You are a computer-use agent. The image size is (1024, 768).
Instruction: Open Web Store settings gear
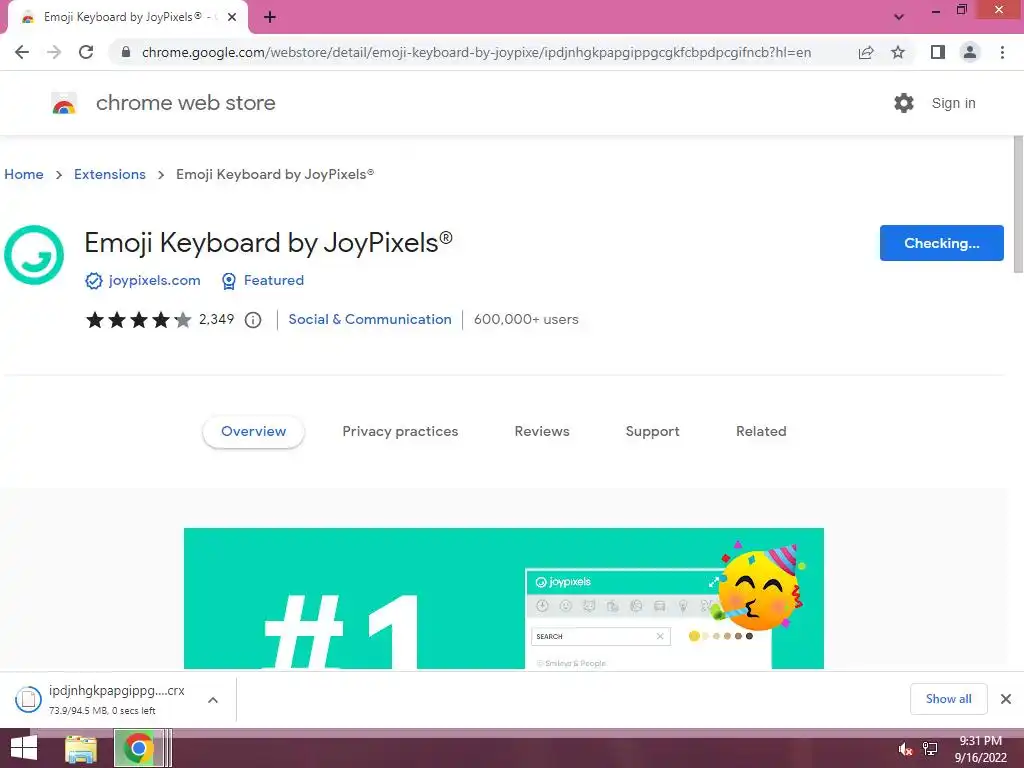[904, 103]
